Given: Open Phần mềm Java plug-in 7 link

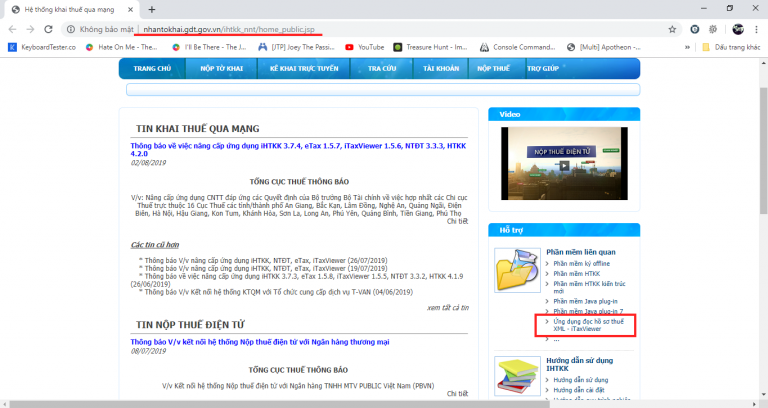Looking at the screenshot, I should [x=588, y=312].
